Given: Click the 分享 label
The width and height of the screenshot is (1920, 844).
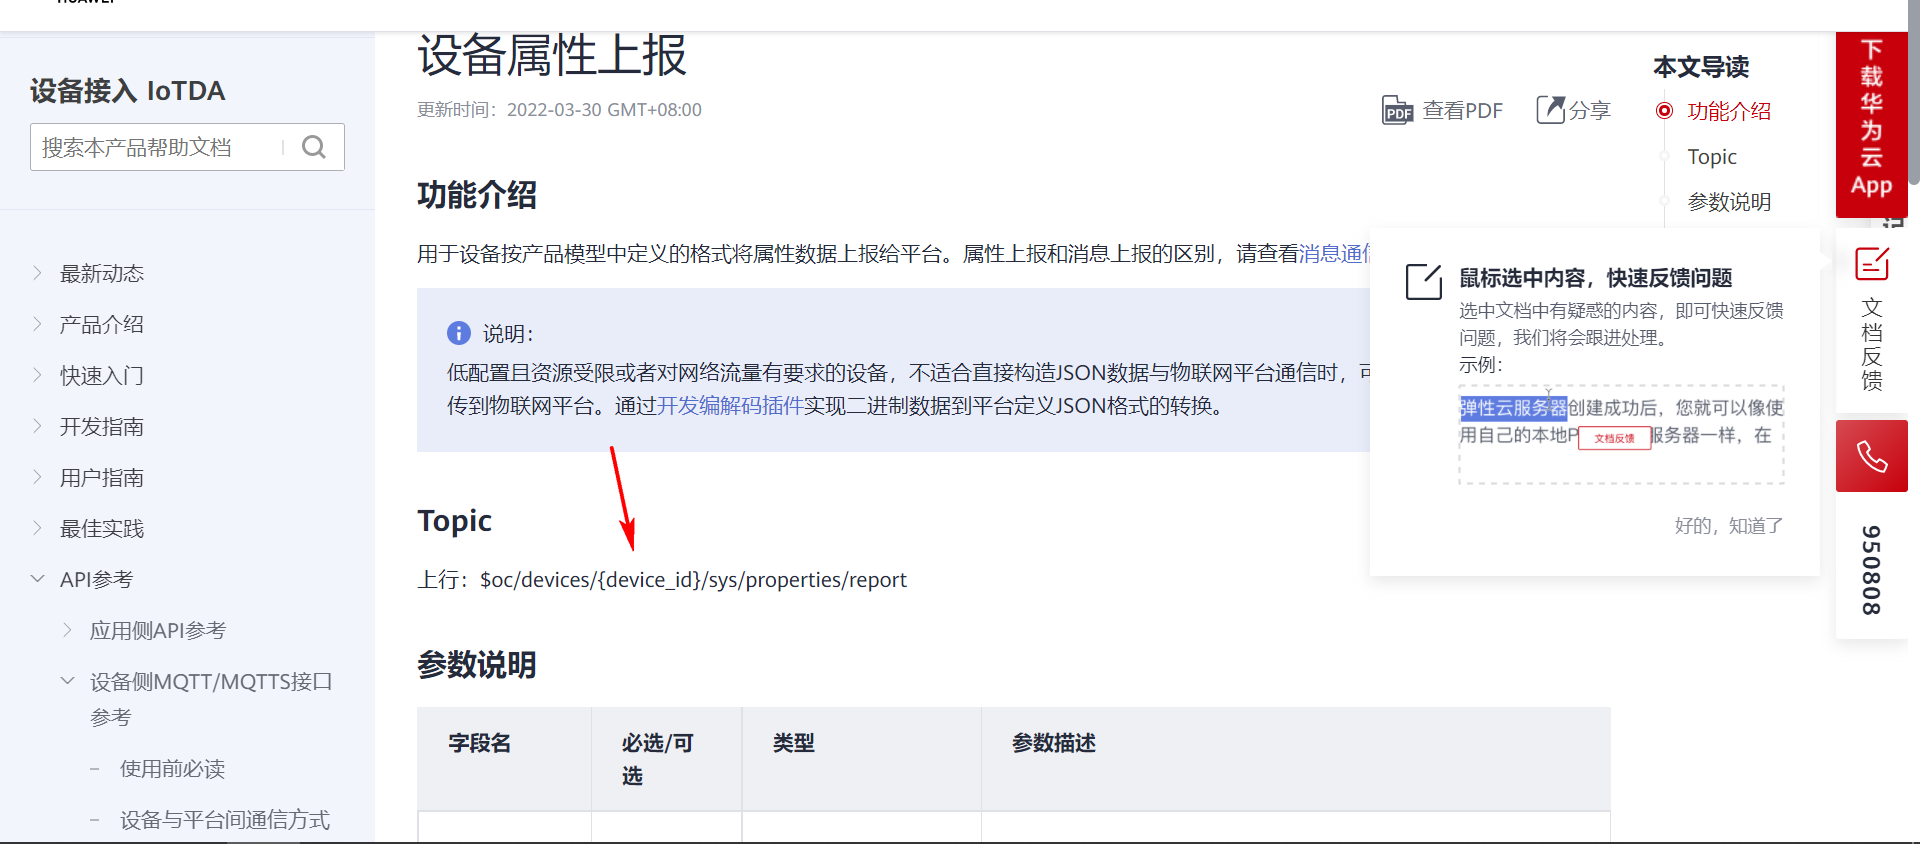Looking at the screenshot, I should [1589, 110].
